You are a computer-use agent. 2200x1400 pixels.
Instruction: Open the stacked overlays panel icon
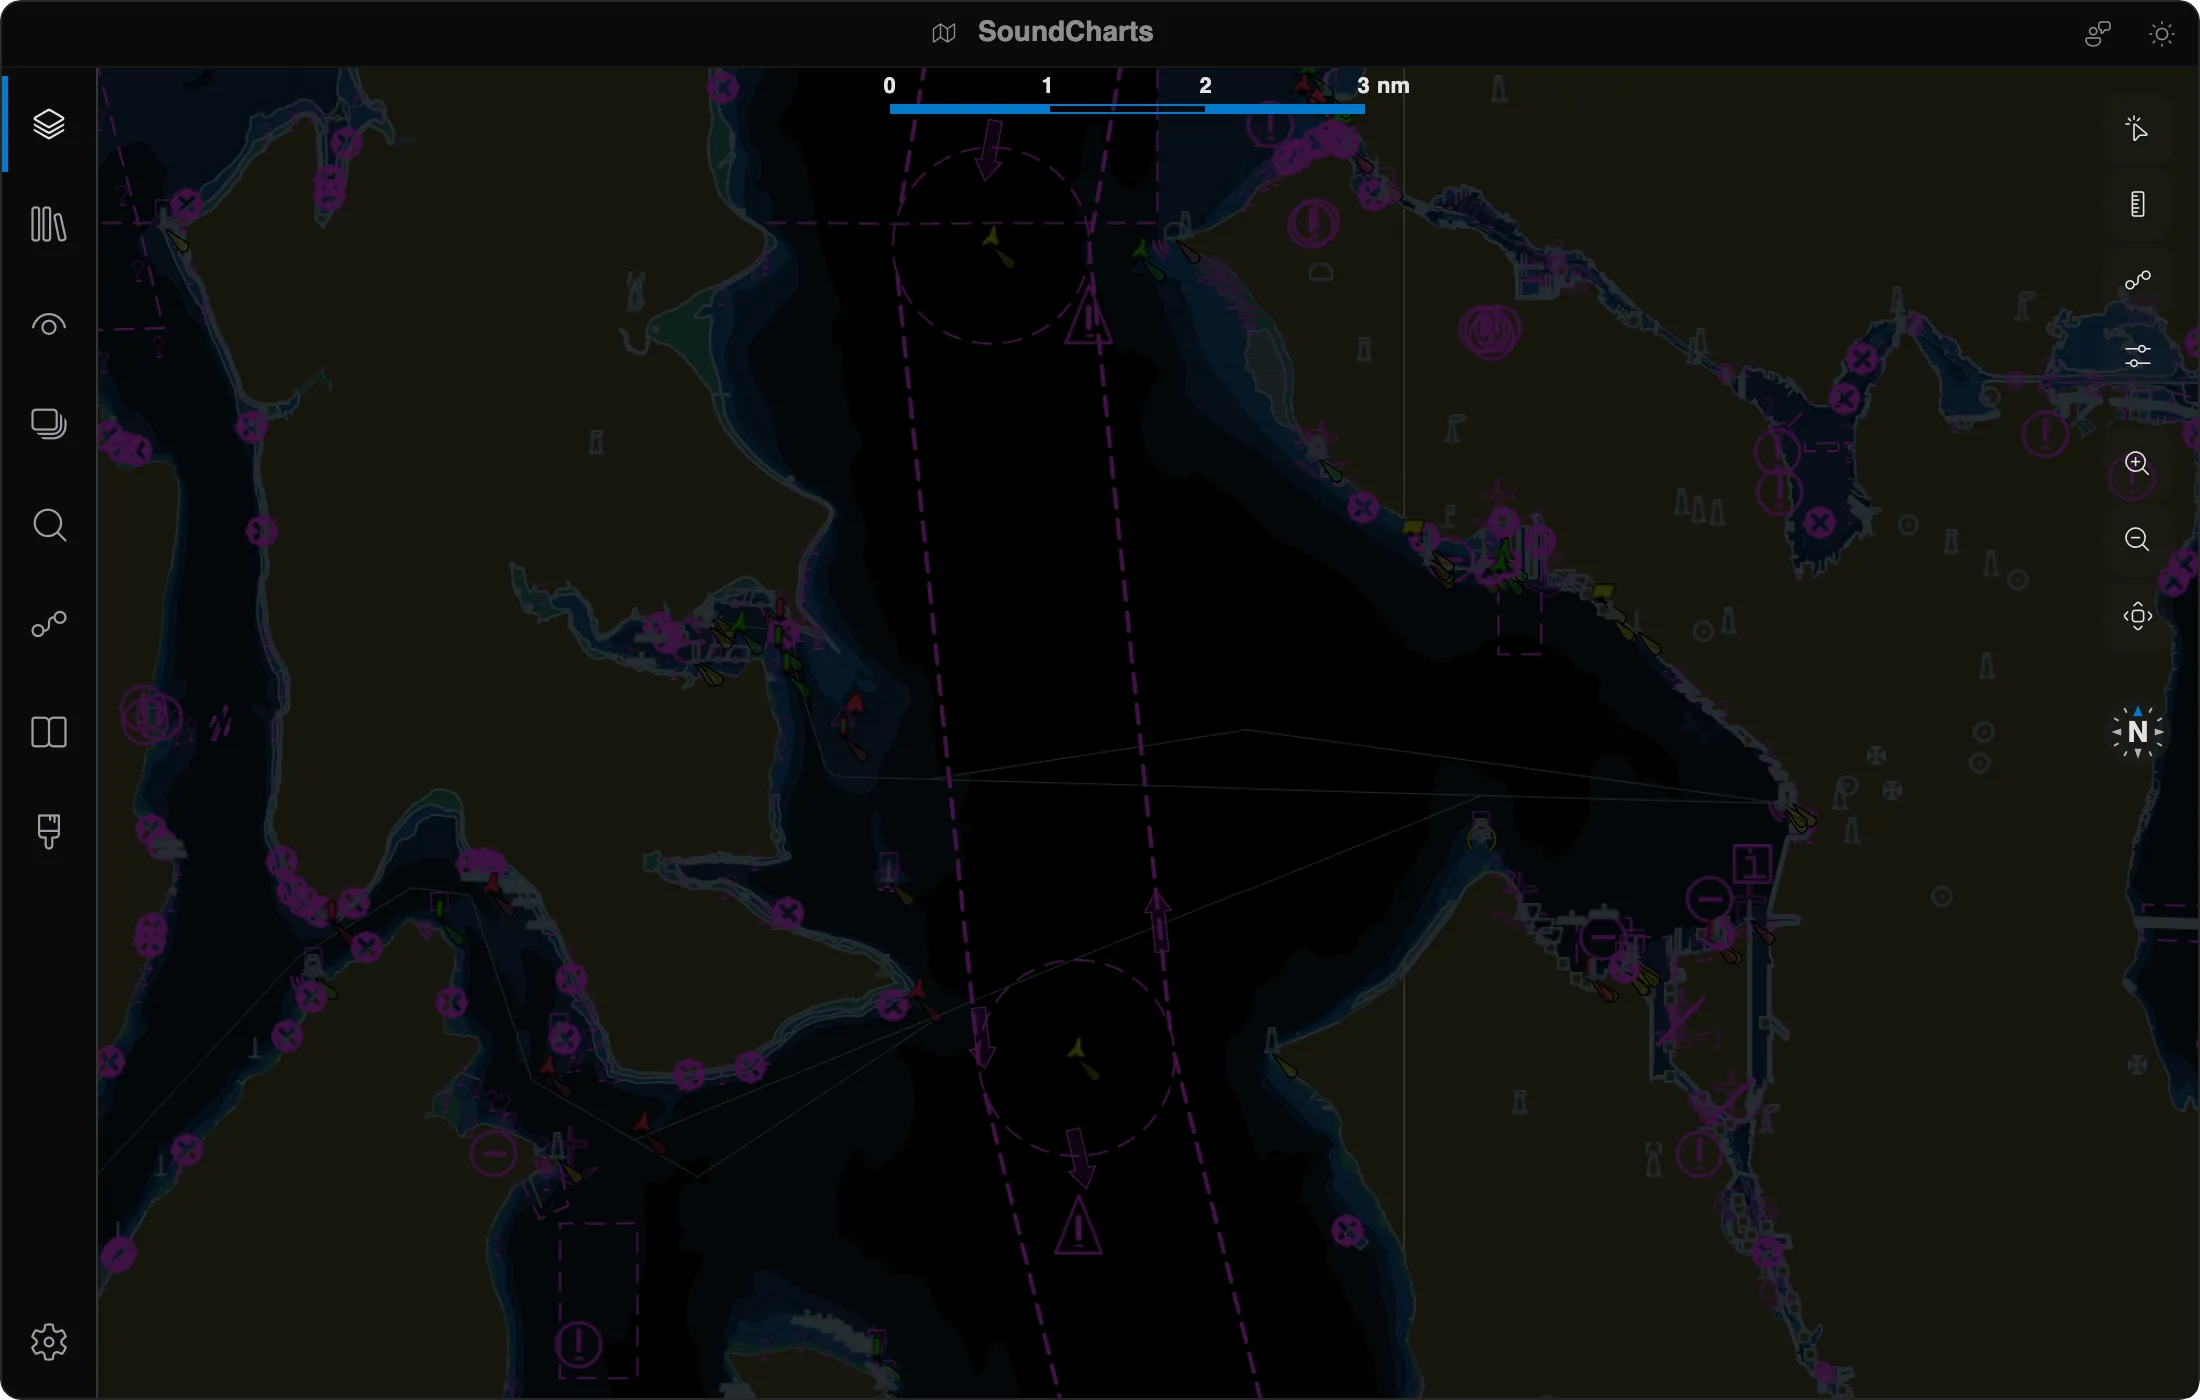click(x=48, y=424)
